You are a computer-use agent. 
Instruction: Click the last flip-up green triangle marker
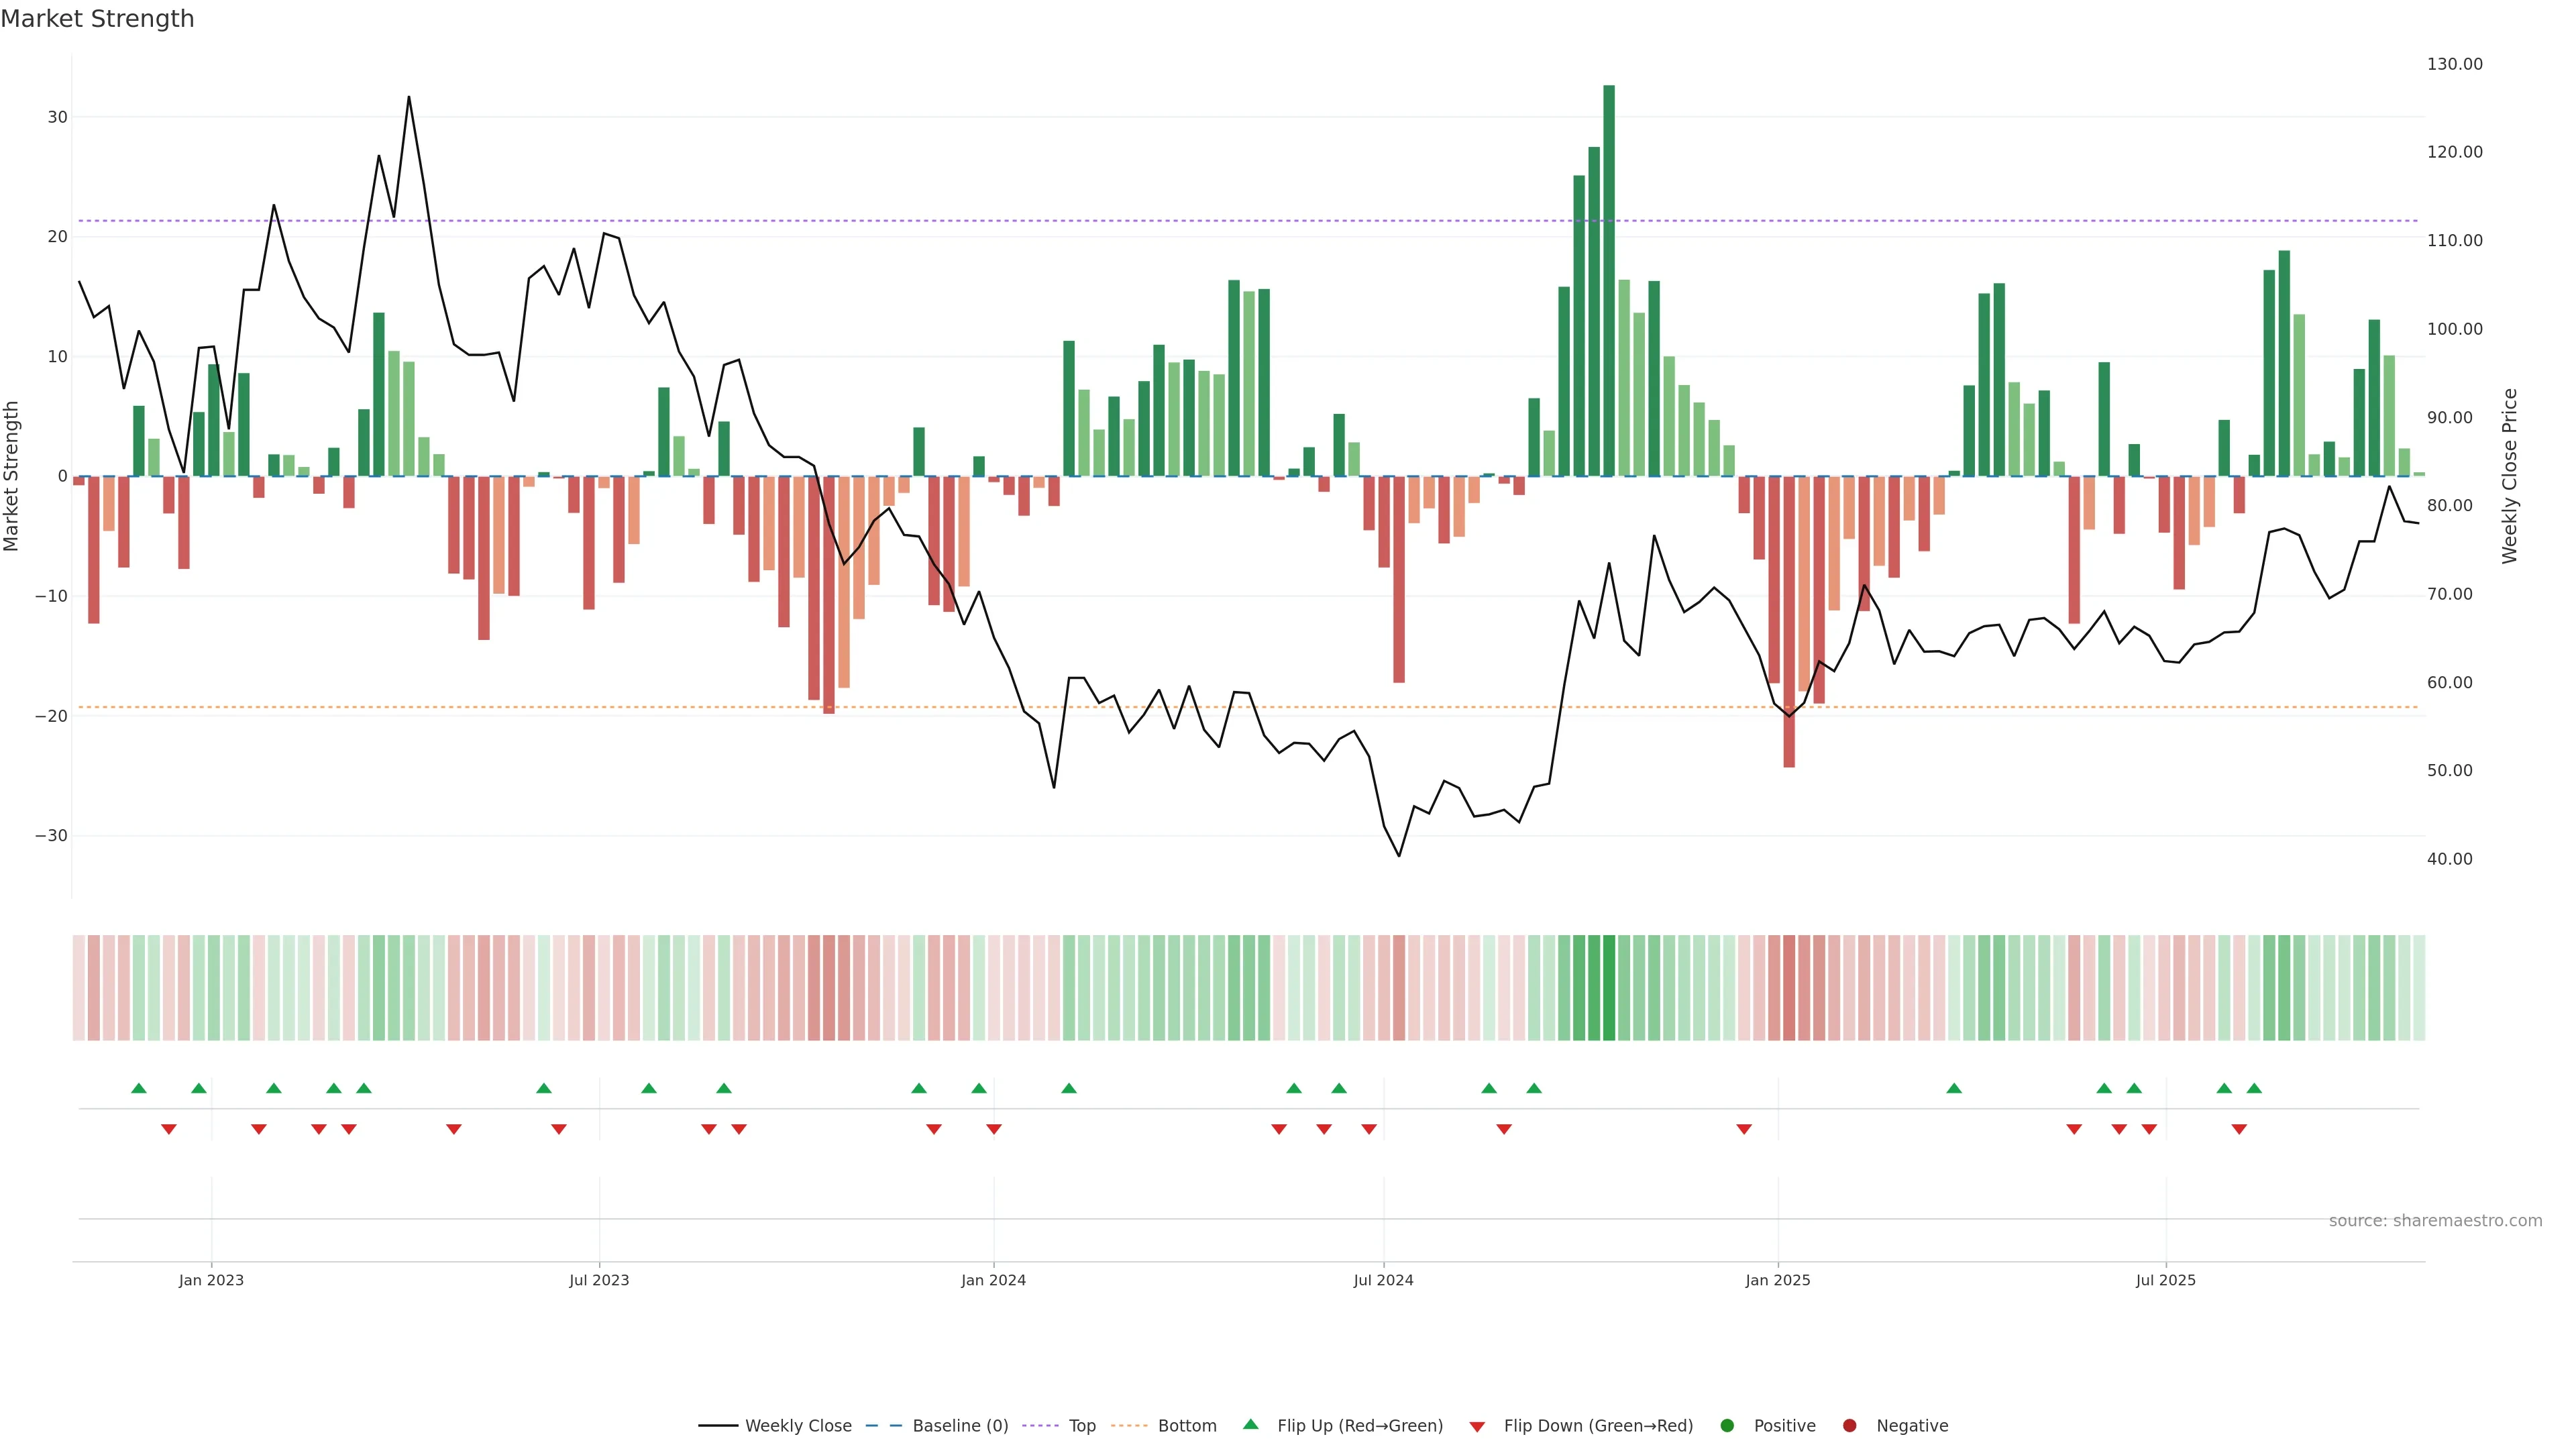pos(2254,1088)
